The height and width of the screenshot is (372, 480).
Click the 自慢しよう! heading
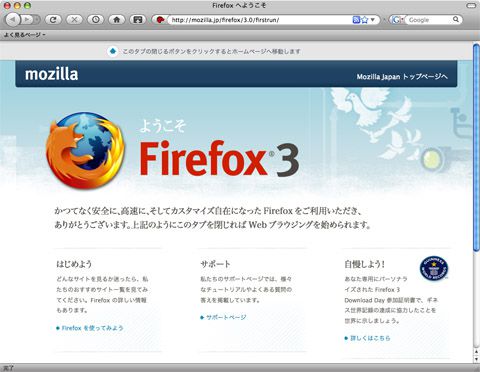tap(365, 264)
